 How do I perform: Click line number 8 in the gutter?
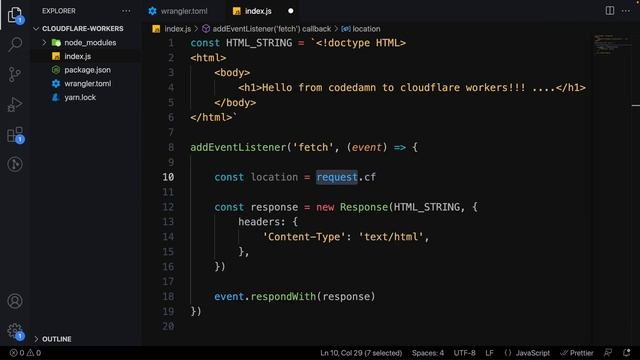pyautogui.click(x=171, y=147)
